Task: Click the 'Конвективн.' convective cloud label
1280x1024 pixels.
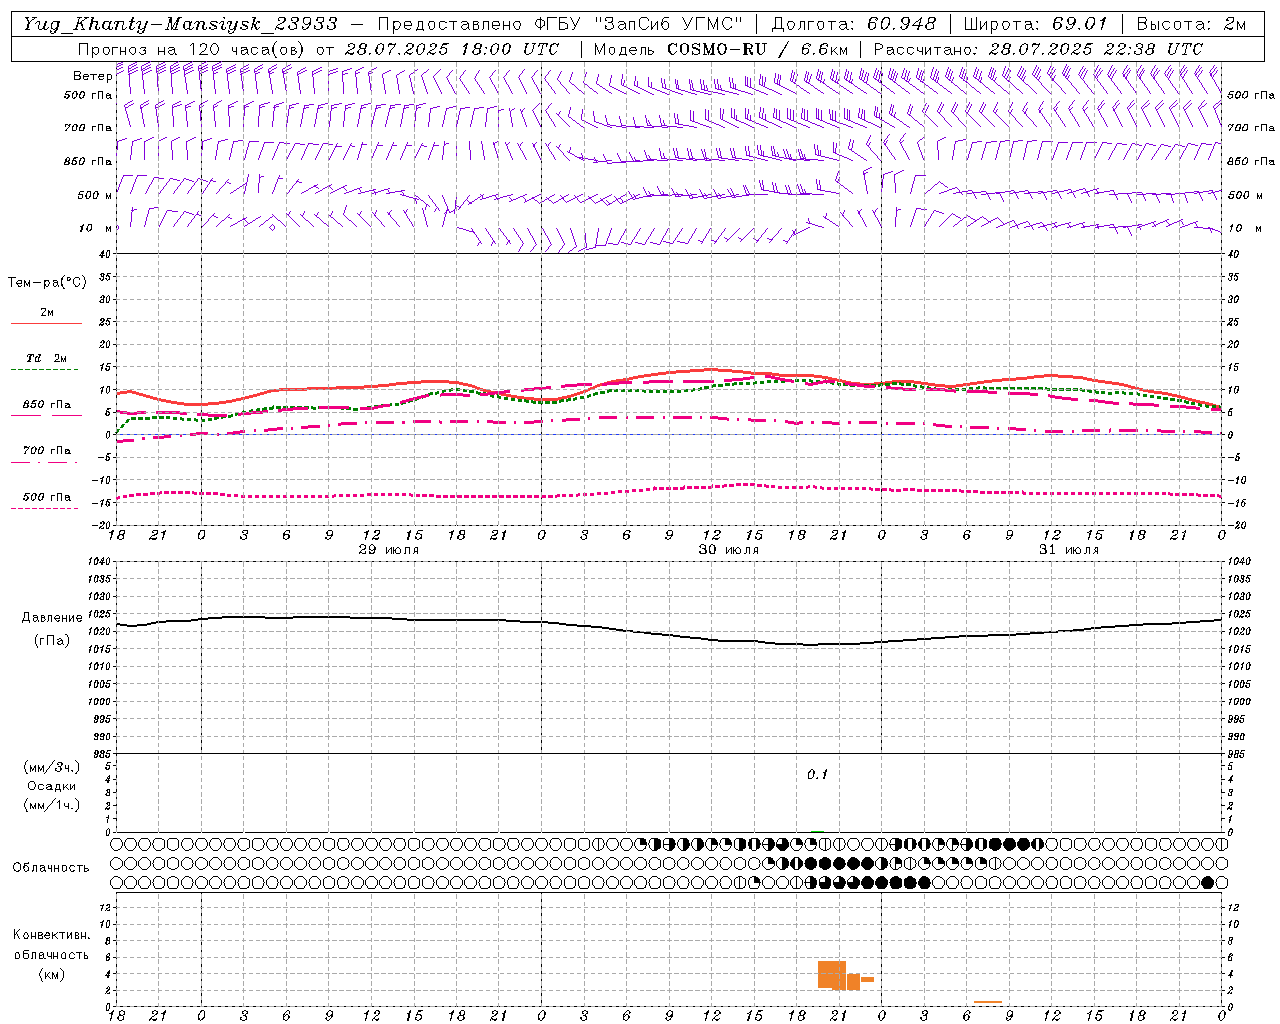Action: point(51,935)
